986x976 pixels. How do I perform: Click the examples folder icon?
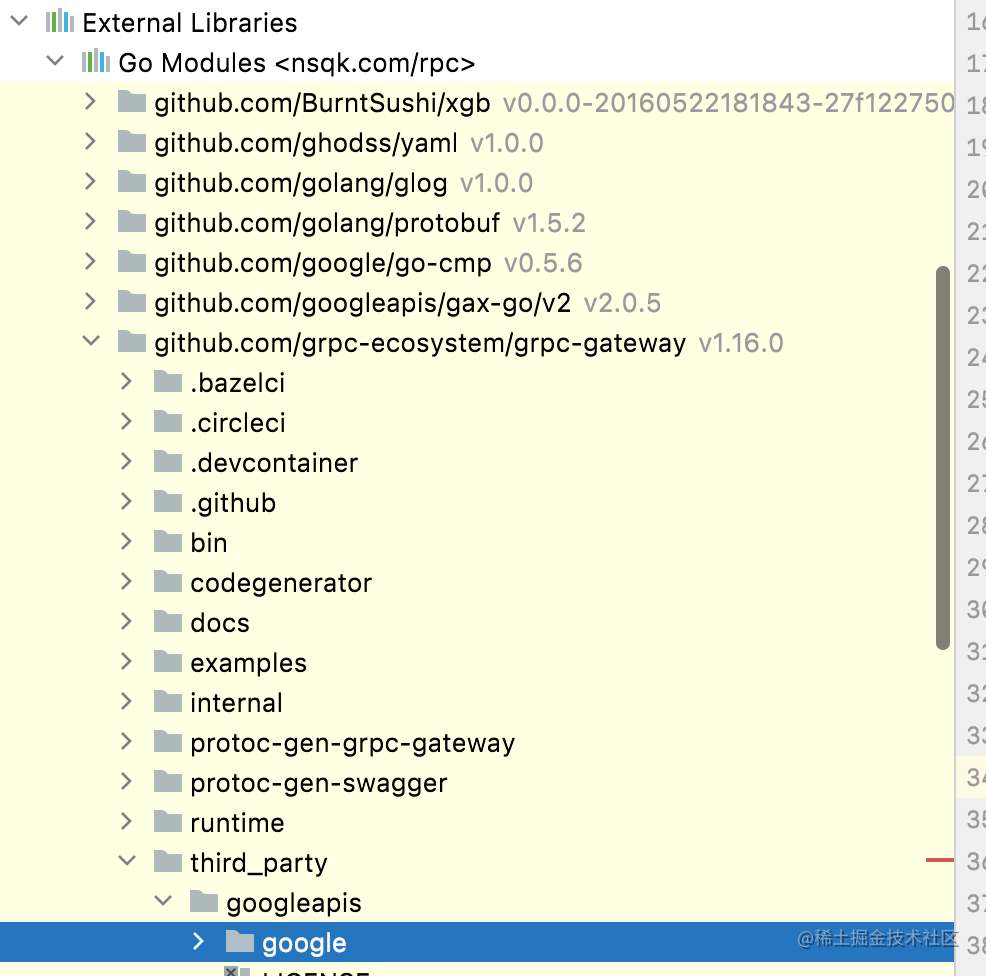(168, 661)
